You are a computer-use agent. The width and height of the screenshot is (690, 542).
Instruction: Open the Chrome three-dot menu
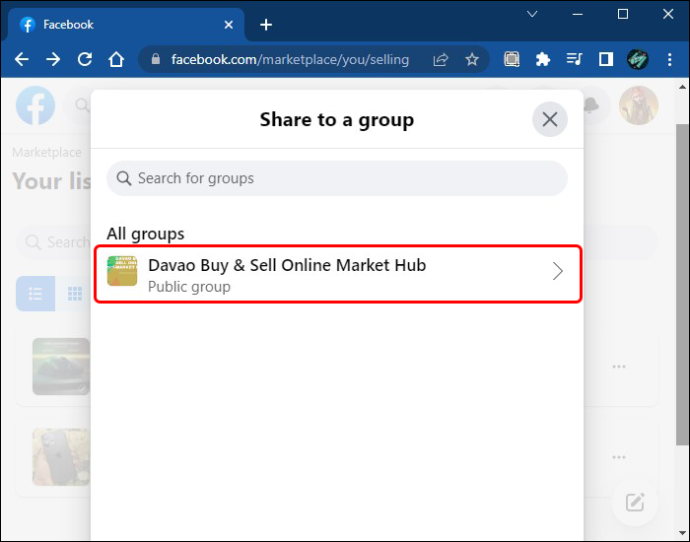[x=669, y=59]
